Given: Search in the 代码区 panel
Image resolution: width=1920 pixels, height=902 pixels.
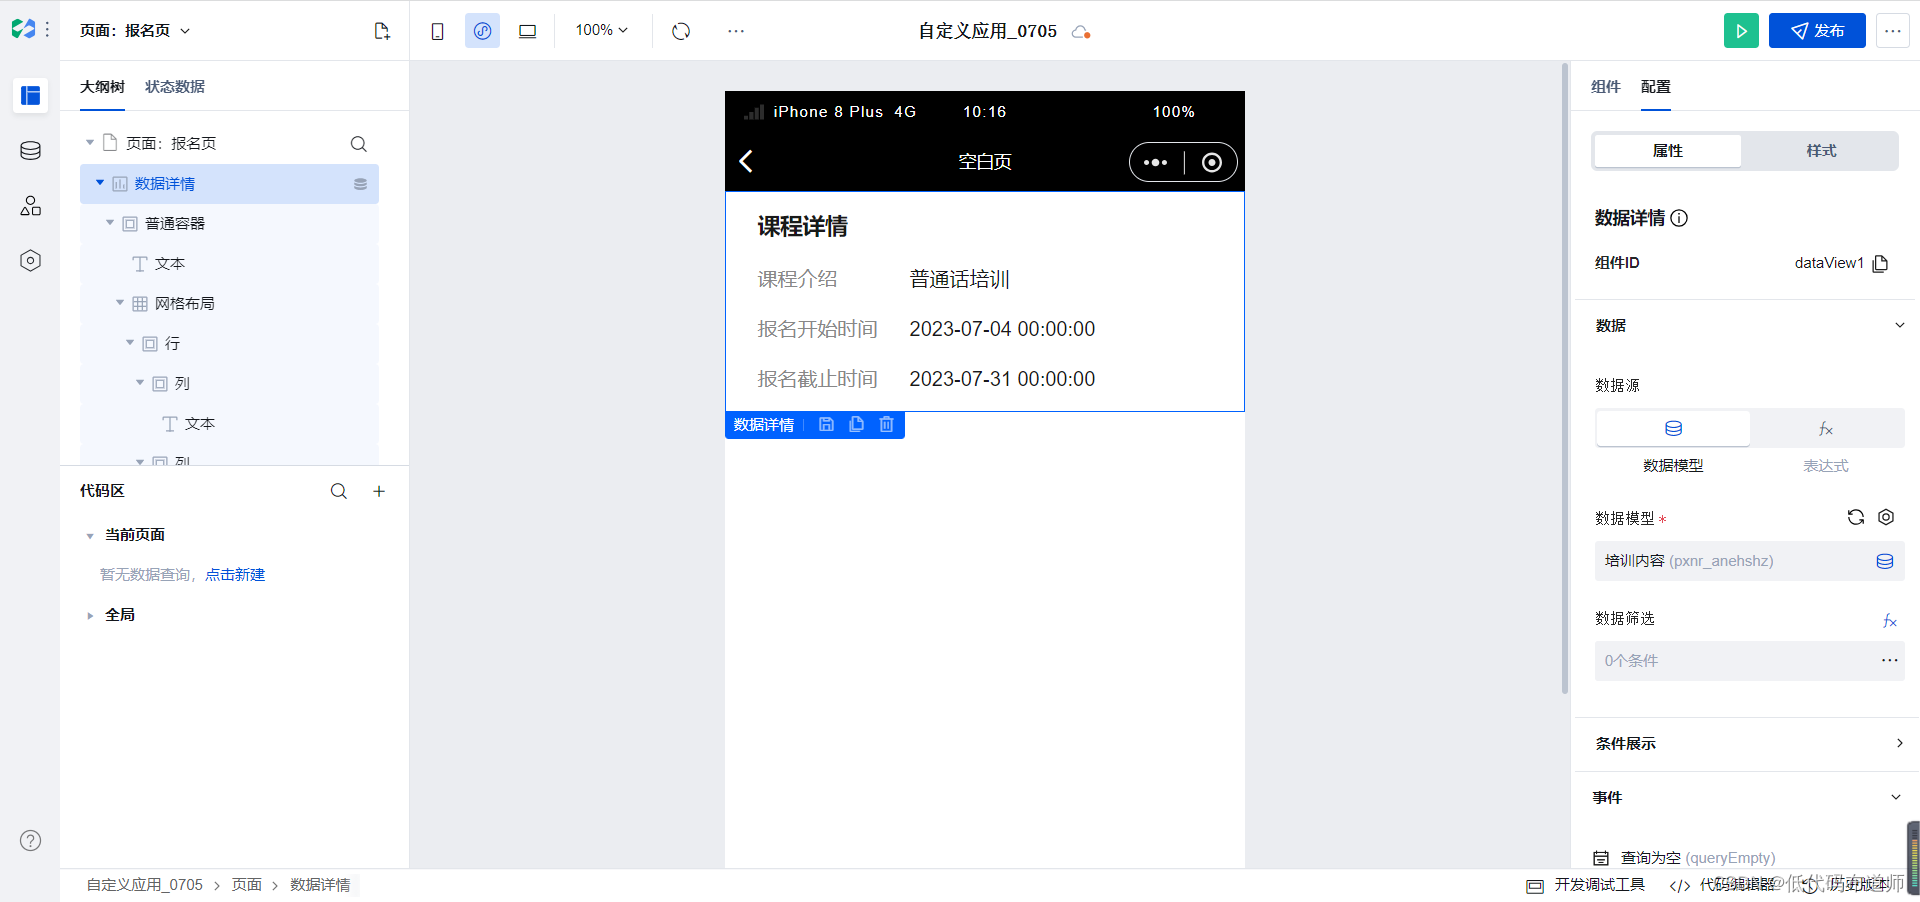Looking at the screenshot, I should tap(339, 491).
